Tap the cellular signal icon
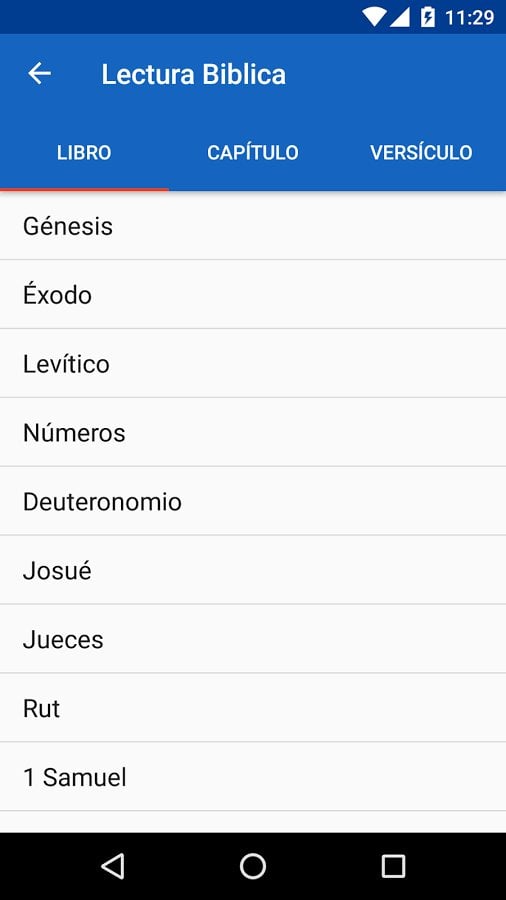This screenshot has width=506, height=900. click(399, 17)
